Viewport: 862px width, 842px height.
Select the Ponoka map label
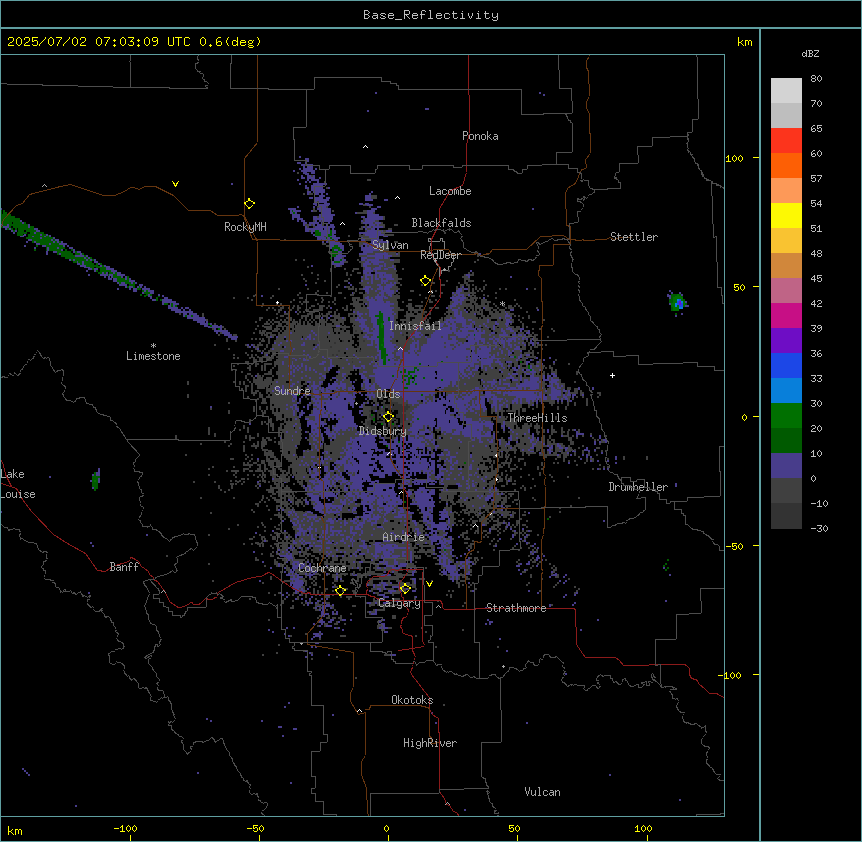point(480,136)
